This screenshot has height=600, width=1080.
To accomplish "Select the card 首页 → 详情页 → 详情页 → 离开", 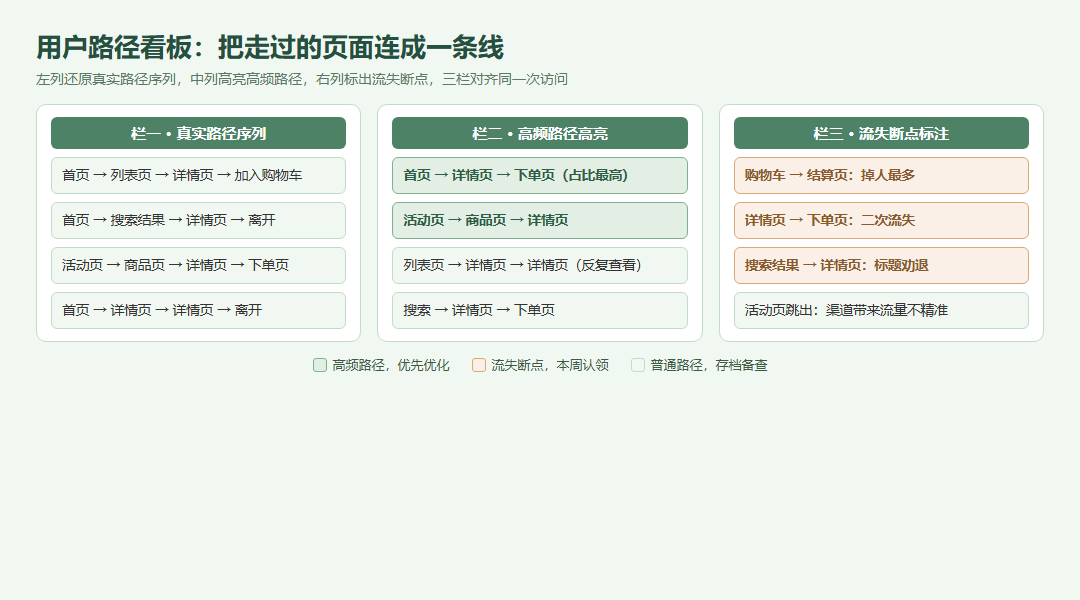I will 198,311.
